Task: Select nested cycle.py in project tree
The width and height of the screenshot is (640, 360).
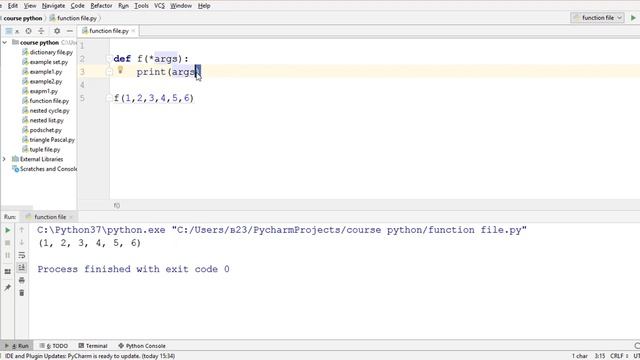Action: [46, 111]
